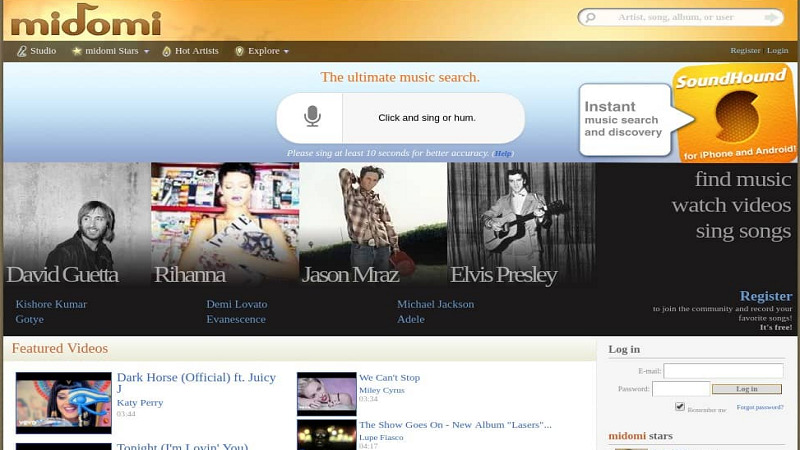This screenshot has height=450, width=800.
Task: Expand the Explore dropdown arrow
Action: 286,52
